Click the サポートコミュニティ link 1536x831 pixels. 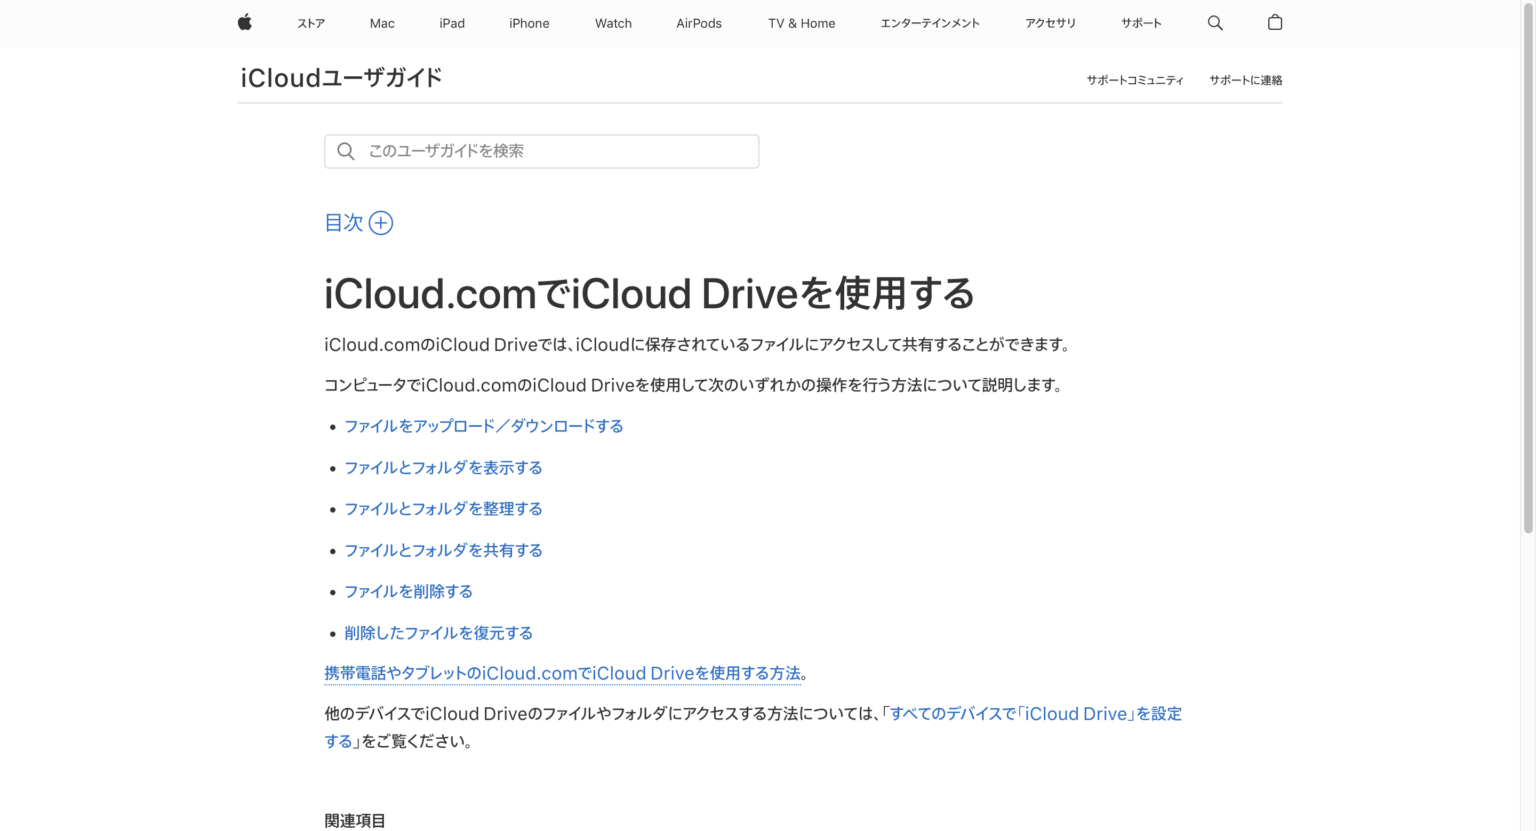tap(1135, 80)
